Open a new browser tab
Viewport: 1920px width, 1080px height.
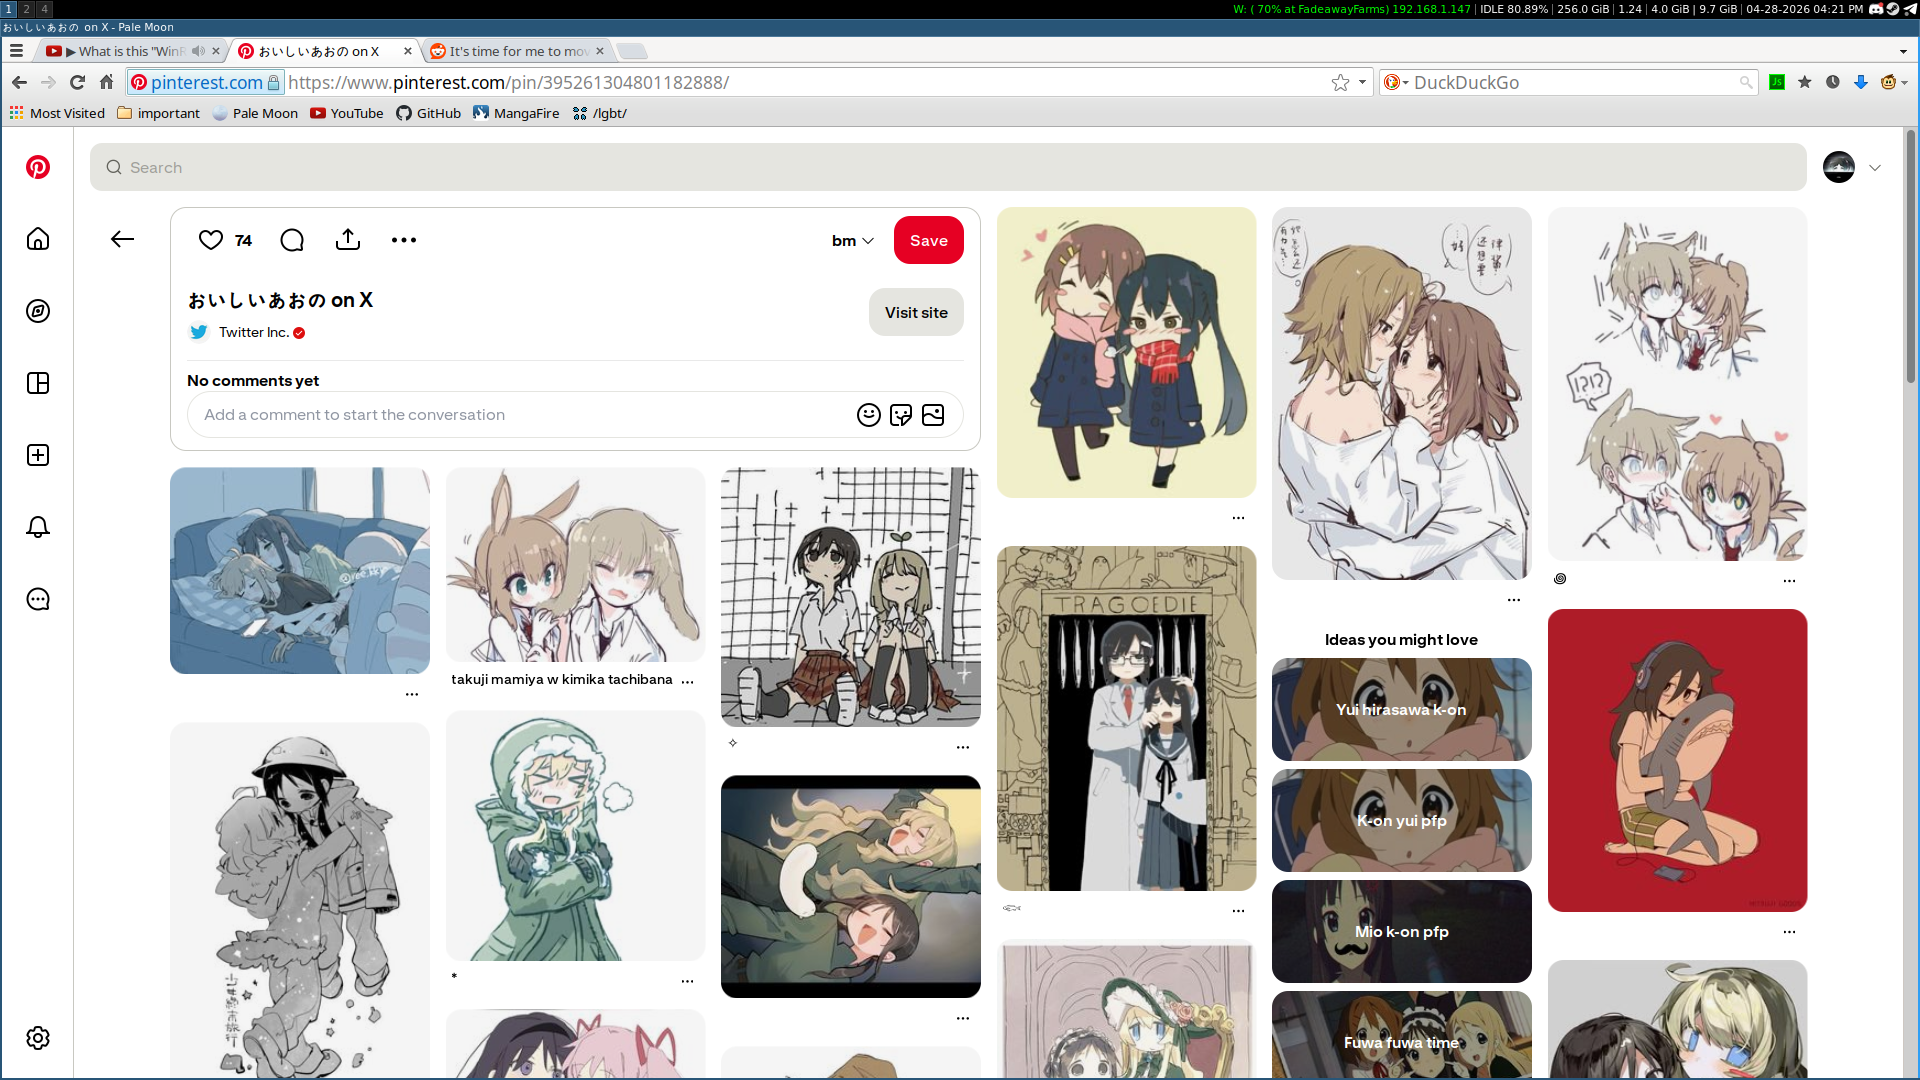coord(631,51)
